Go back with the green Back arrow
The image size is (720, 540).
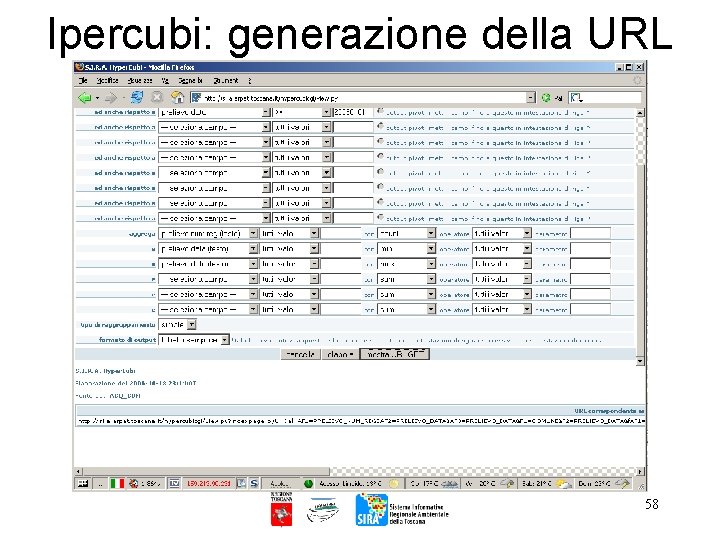[x=85, y=97]
